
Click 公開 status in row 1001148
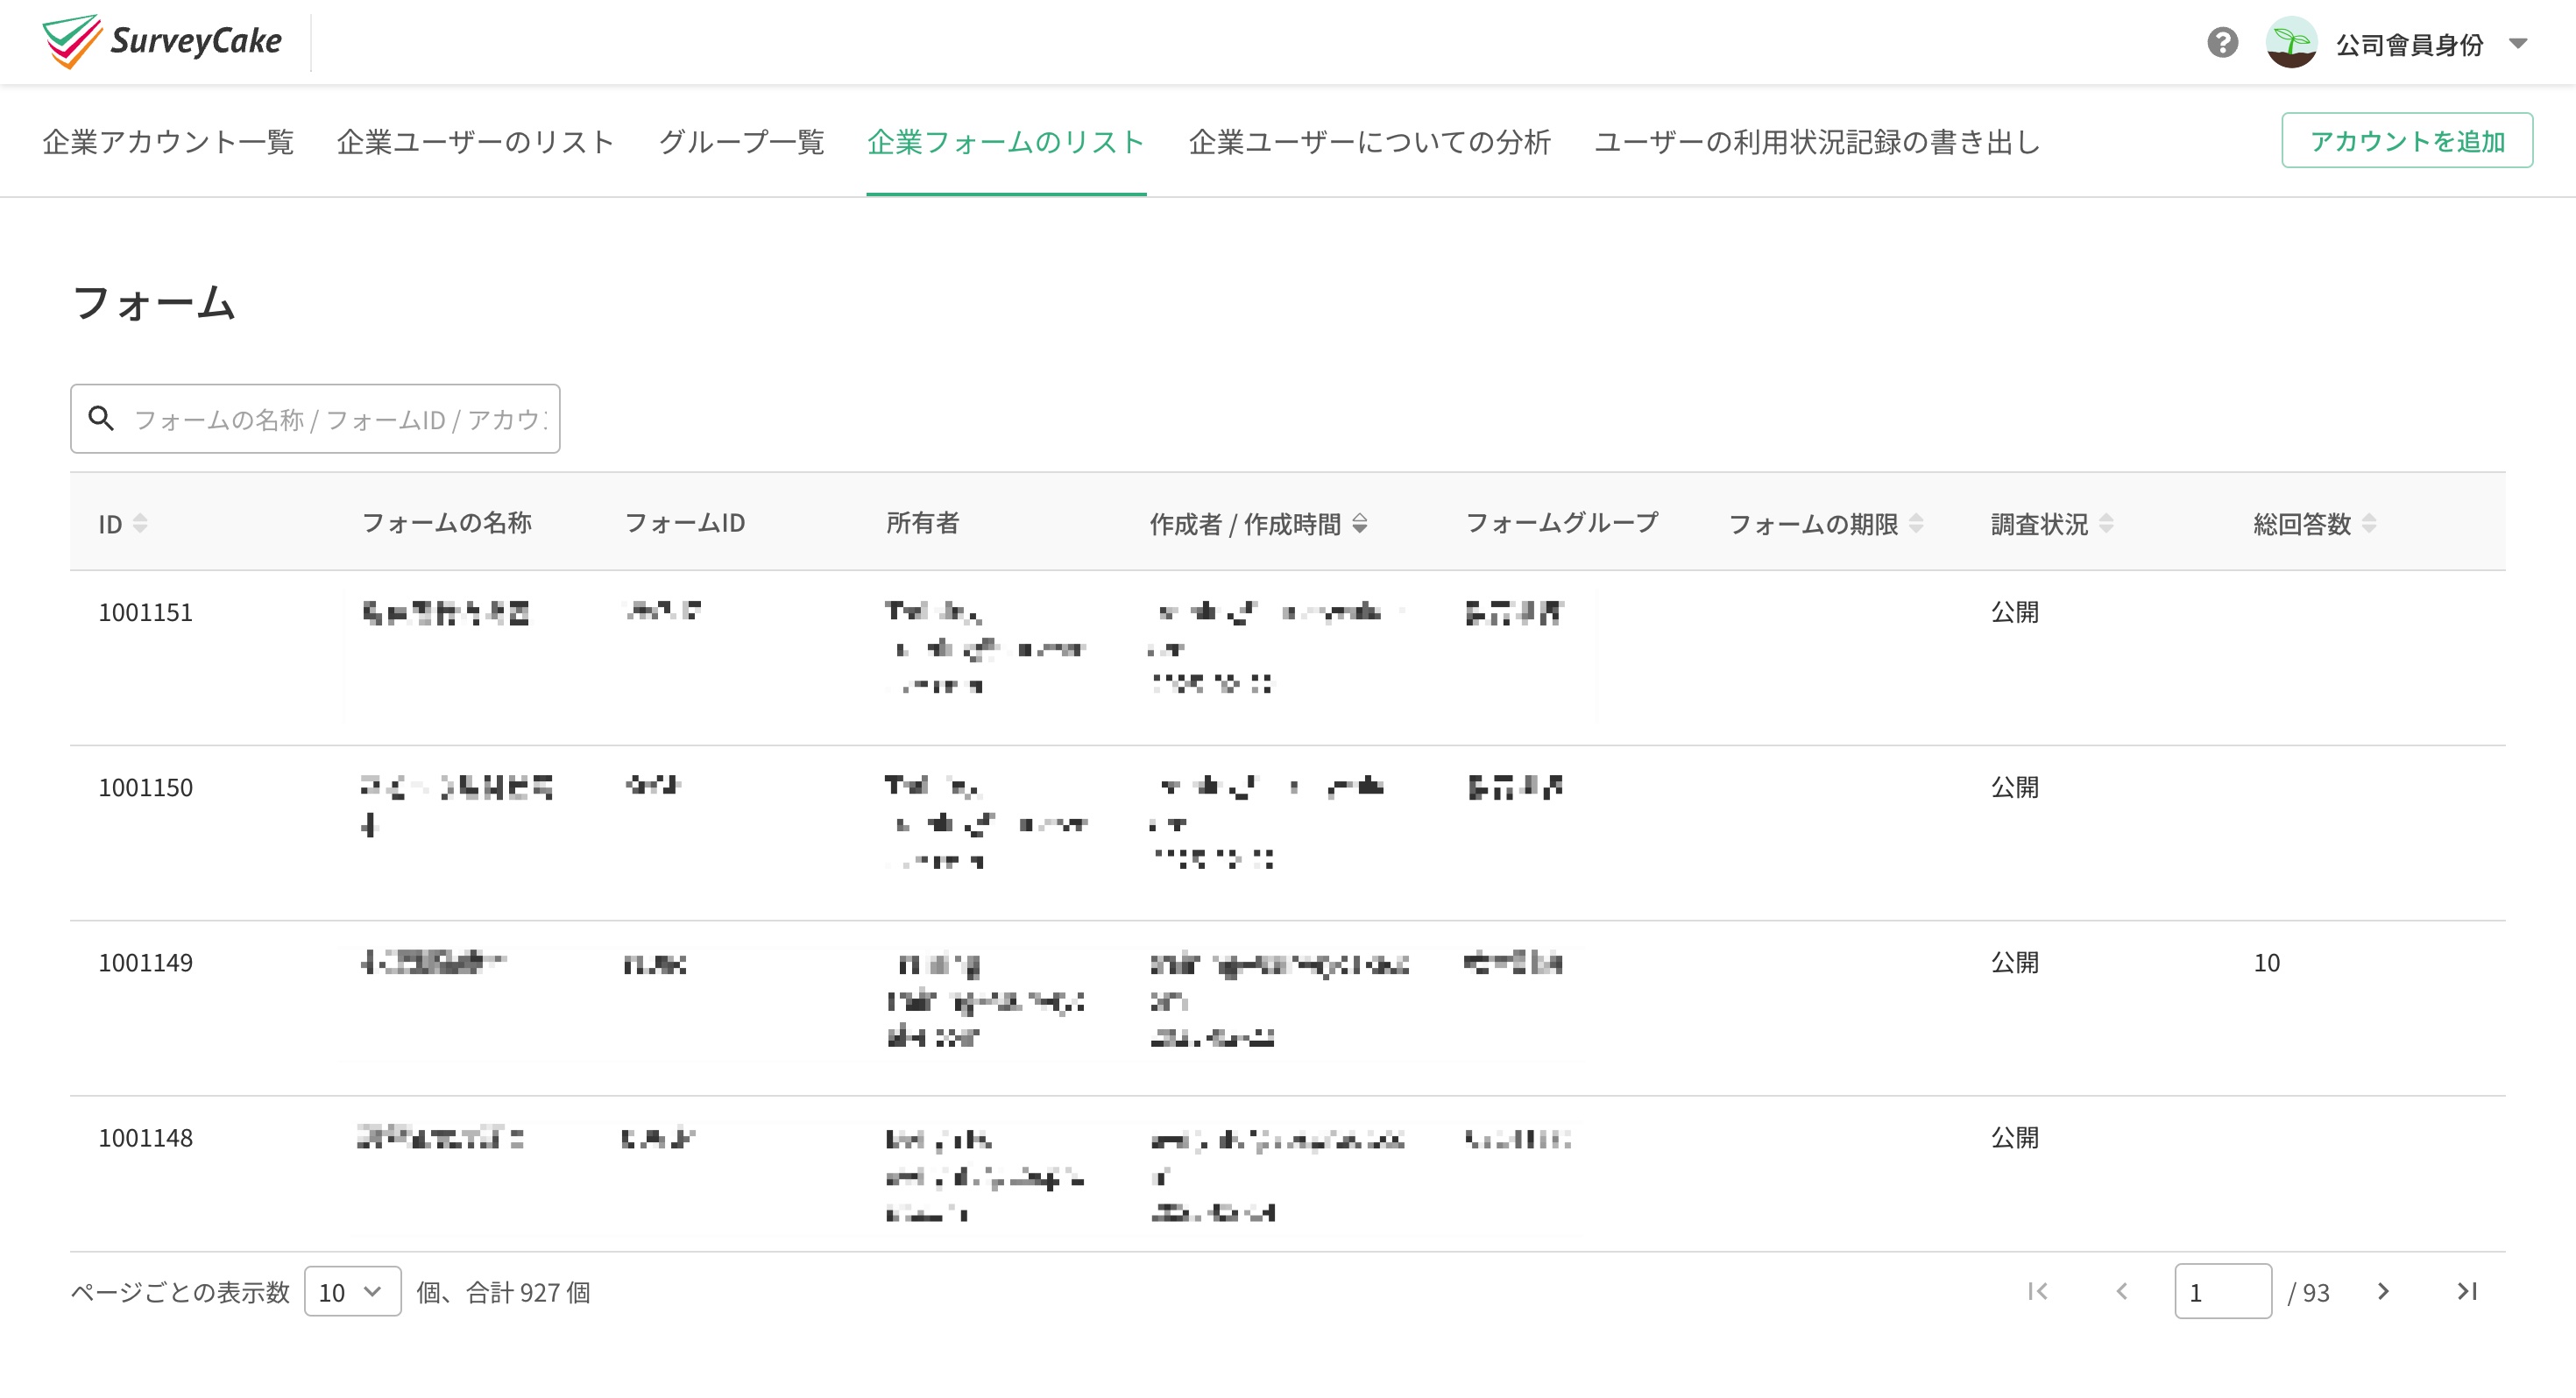(x=2014, y=1137)
